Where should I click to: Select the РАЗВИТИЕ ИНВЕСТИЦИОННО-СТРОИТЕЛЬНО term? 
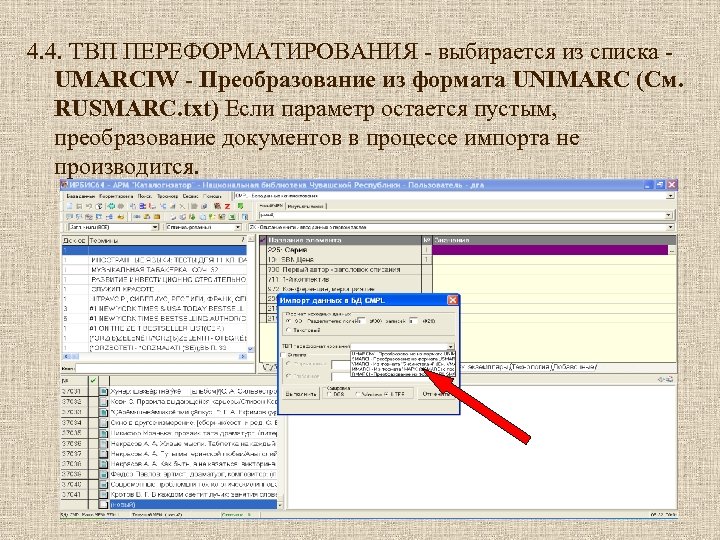(x=154, y=279)
